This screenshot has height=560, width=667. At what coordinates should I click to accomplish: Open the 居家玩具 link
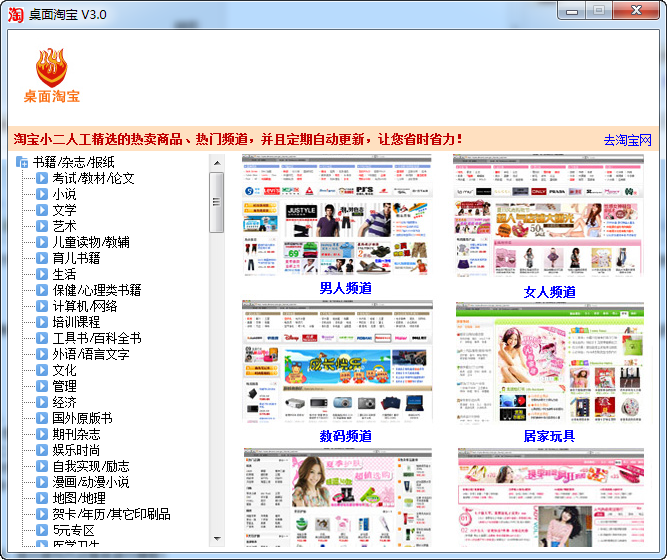tap(549, 436)
